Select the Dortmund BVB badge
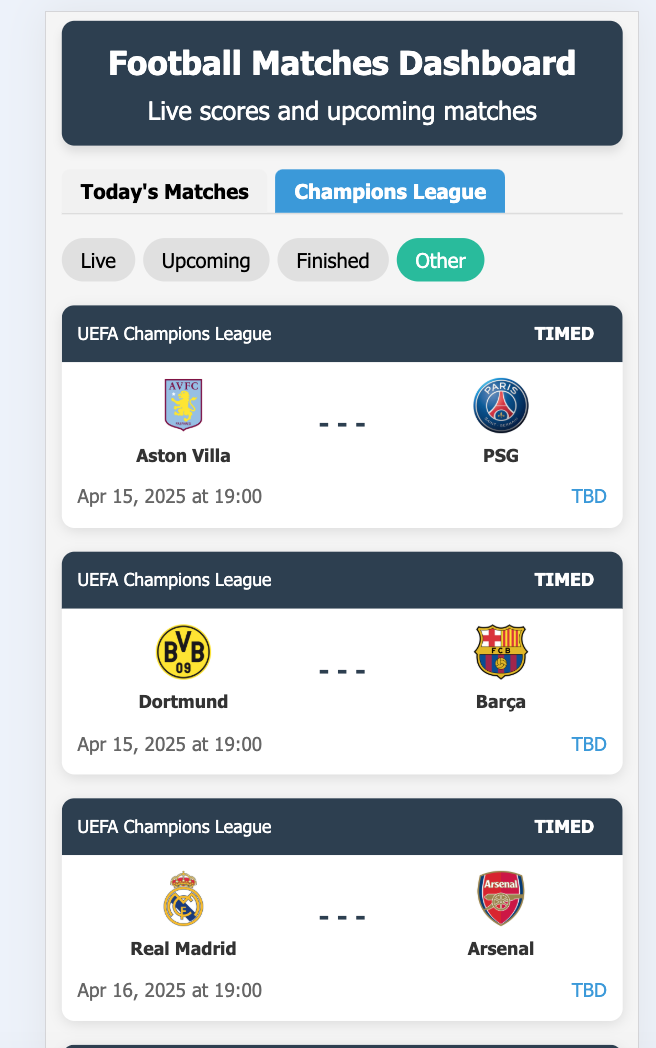 tap(183, 651)
